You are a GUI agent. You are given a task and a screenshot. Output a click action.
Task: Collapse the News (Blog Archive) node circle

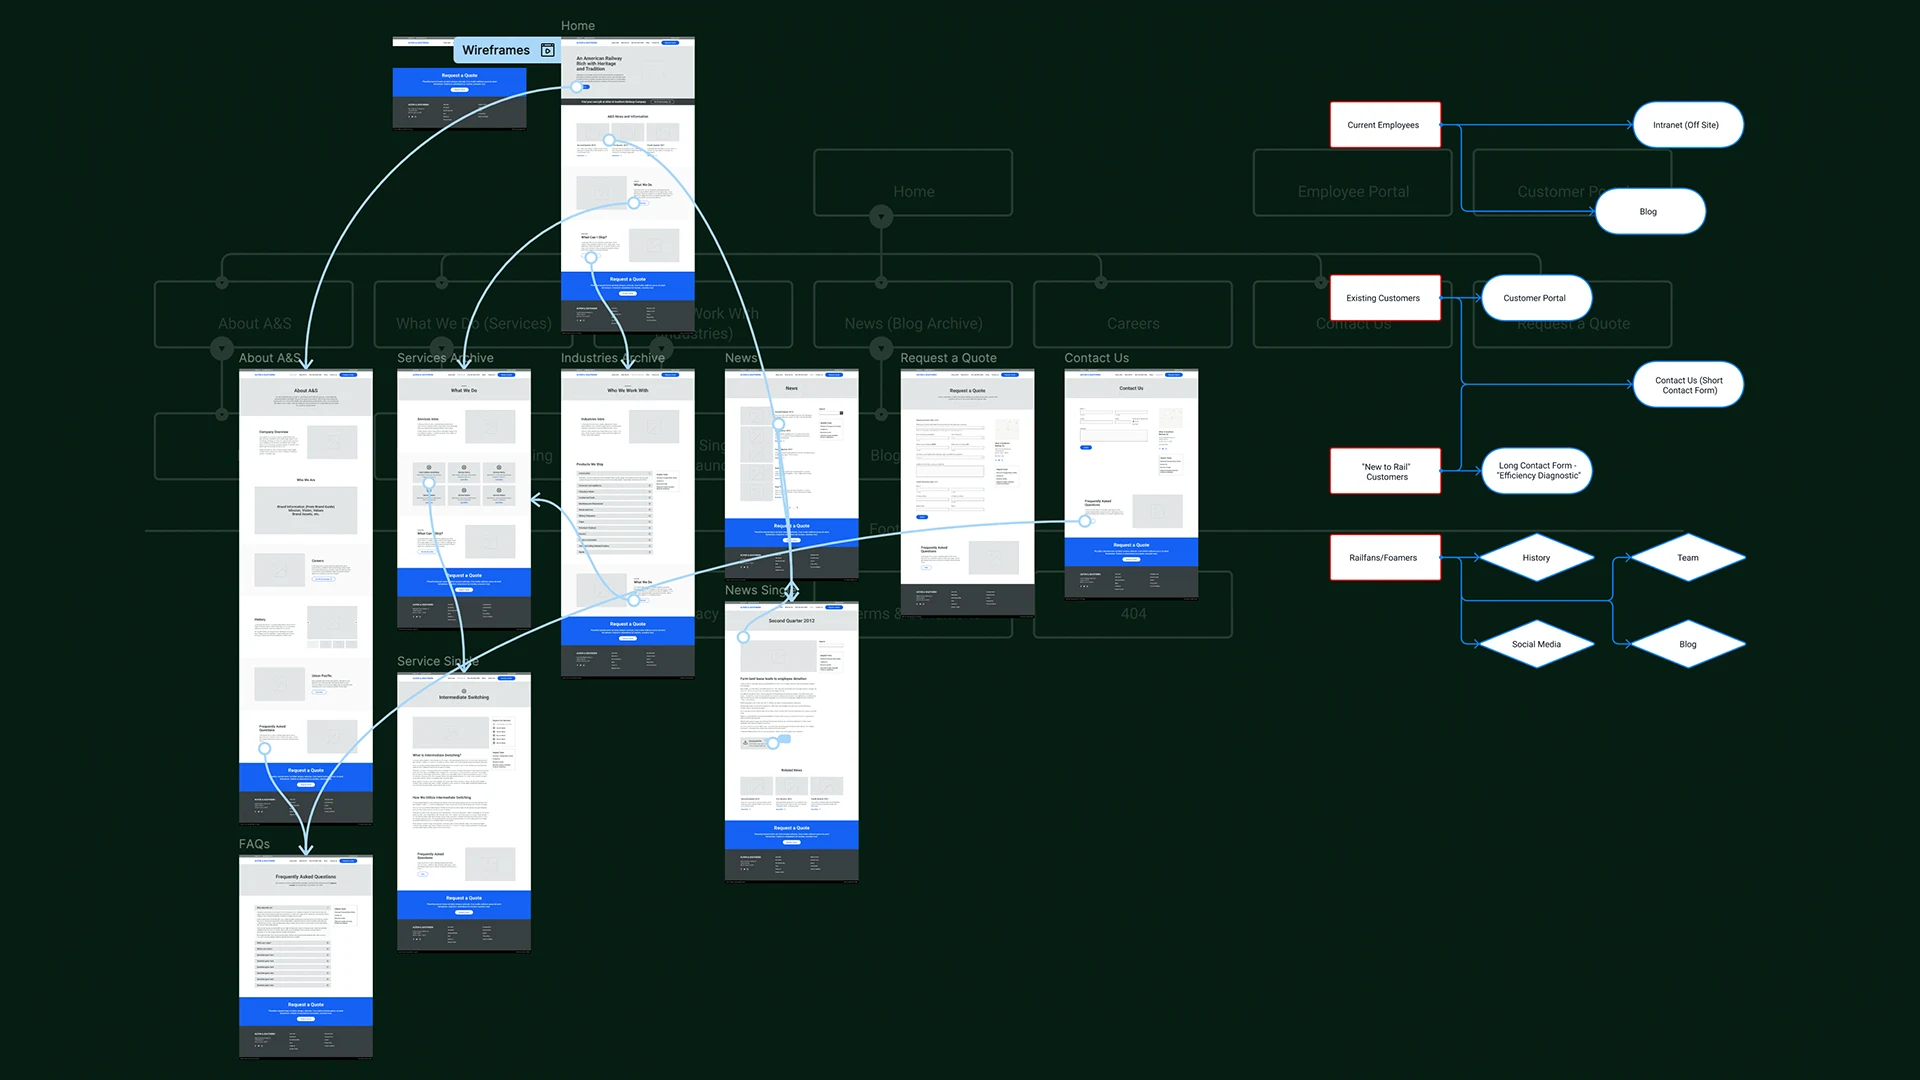[x=881, y=348]
